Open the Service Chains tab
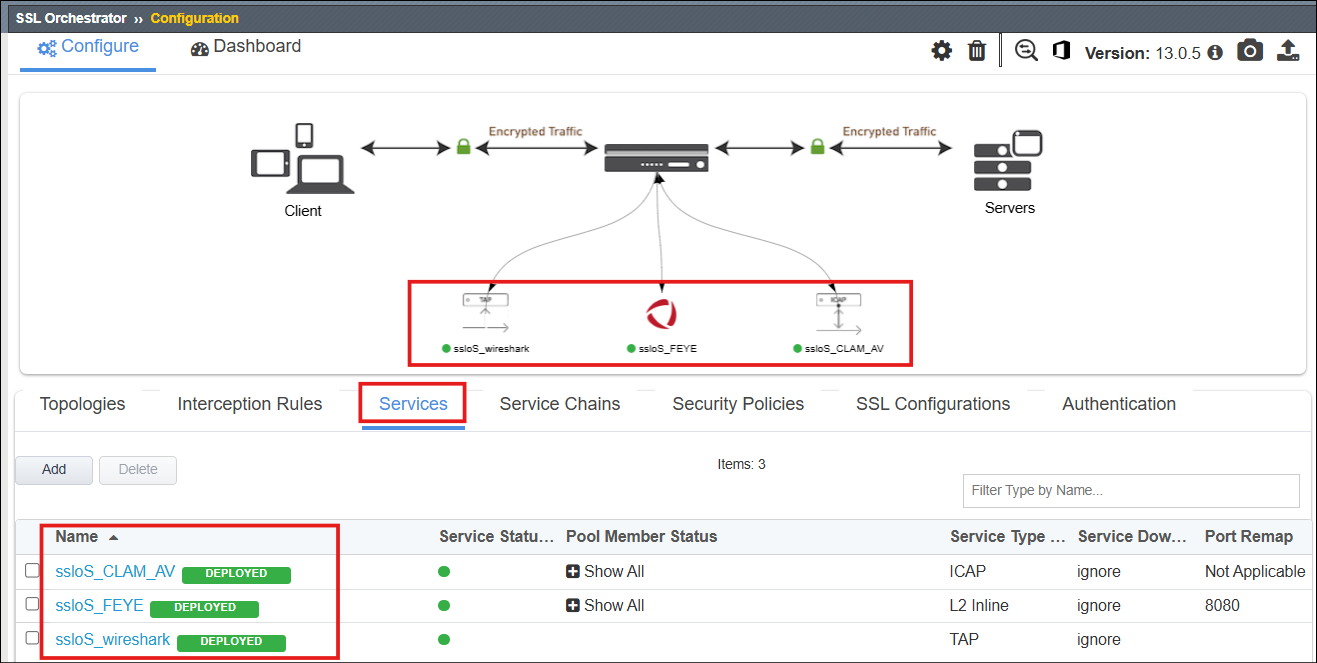 click(x=560, y=404)
